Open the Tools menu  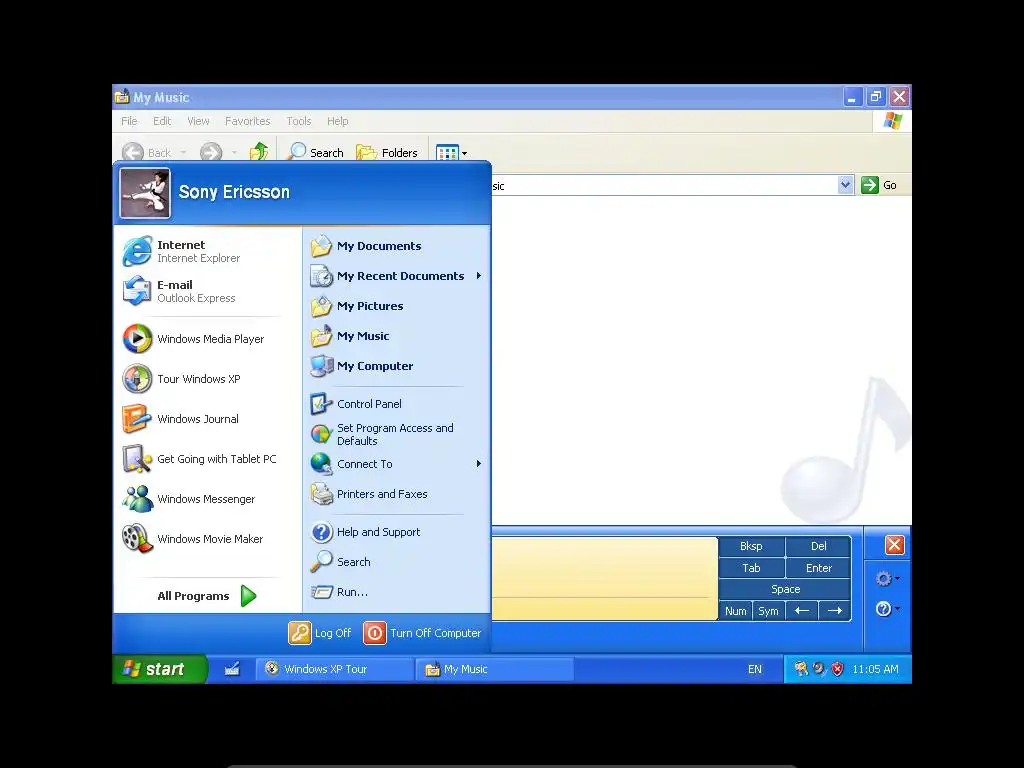tap(298, 121)
